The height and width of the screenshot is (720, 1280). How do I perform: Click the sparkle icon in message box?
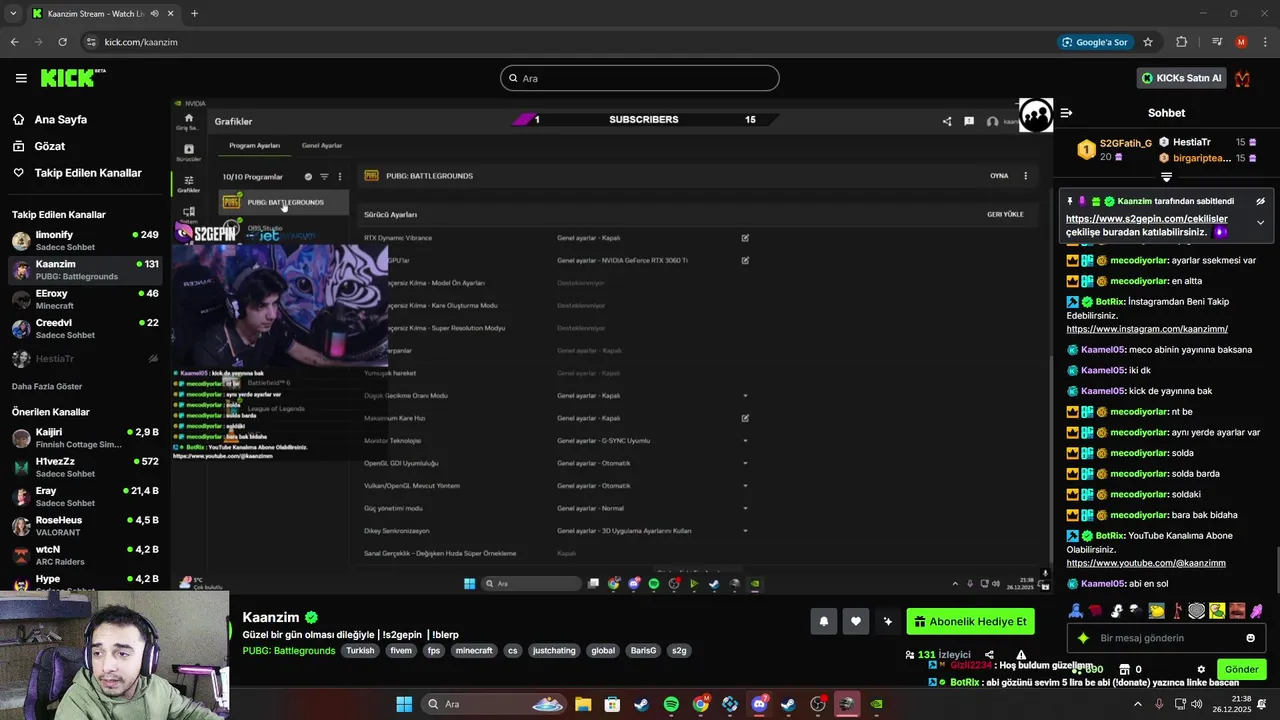pyautogui.click(x=1083, y=638)
